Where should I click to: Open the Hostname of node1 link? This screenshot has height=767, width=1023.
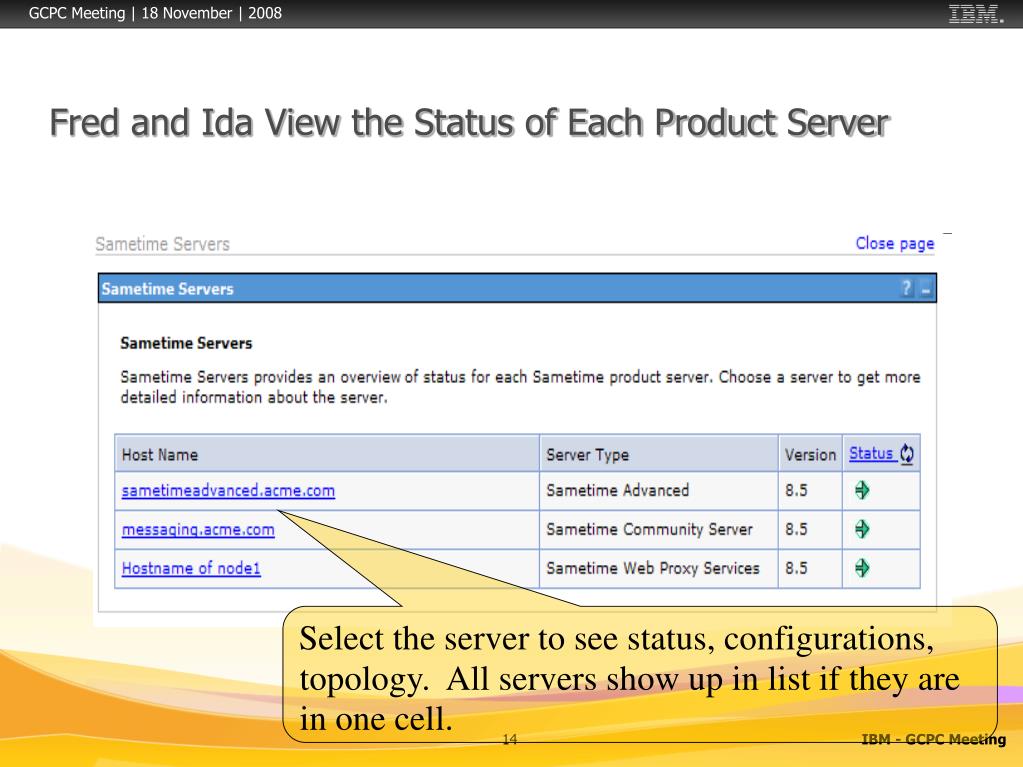coord(191,568)
